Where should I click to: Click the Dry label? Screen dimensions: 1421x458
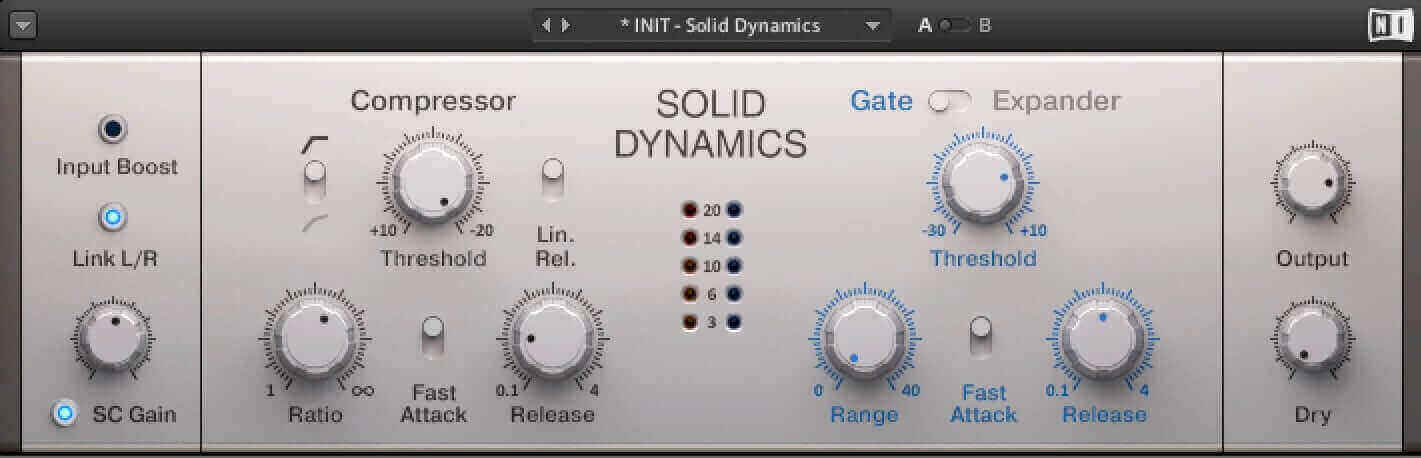pyautogui.click(x=1313, y=414)
